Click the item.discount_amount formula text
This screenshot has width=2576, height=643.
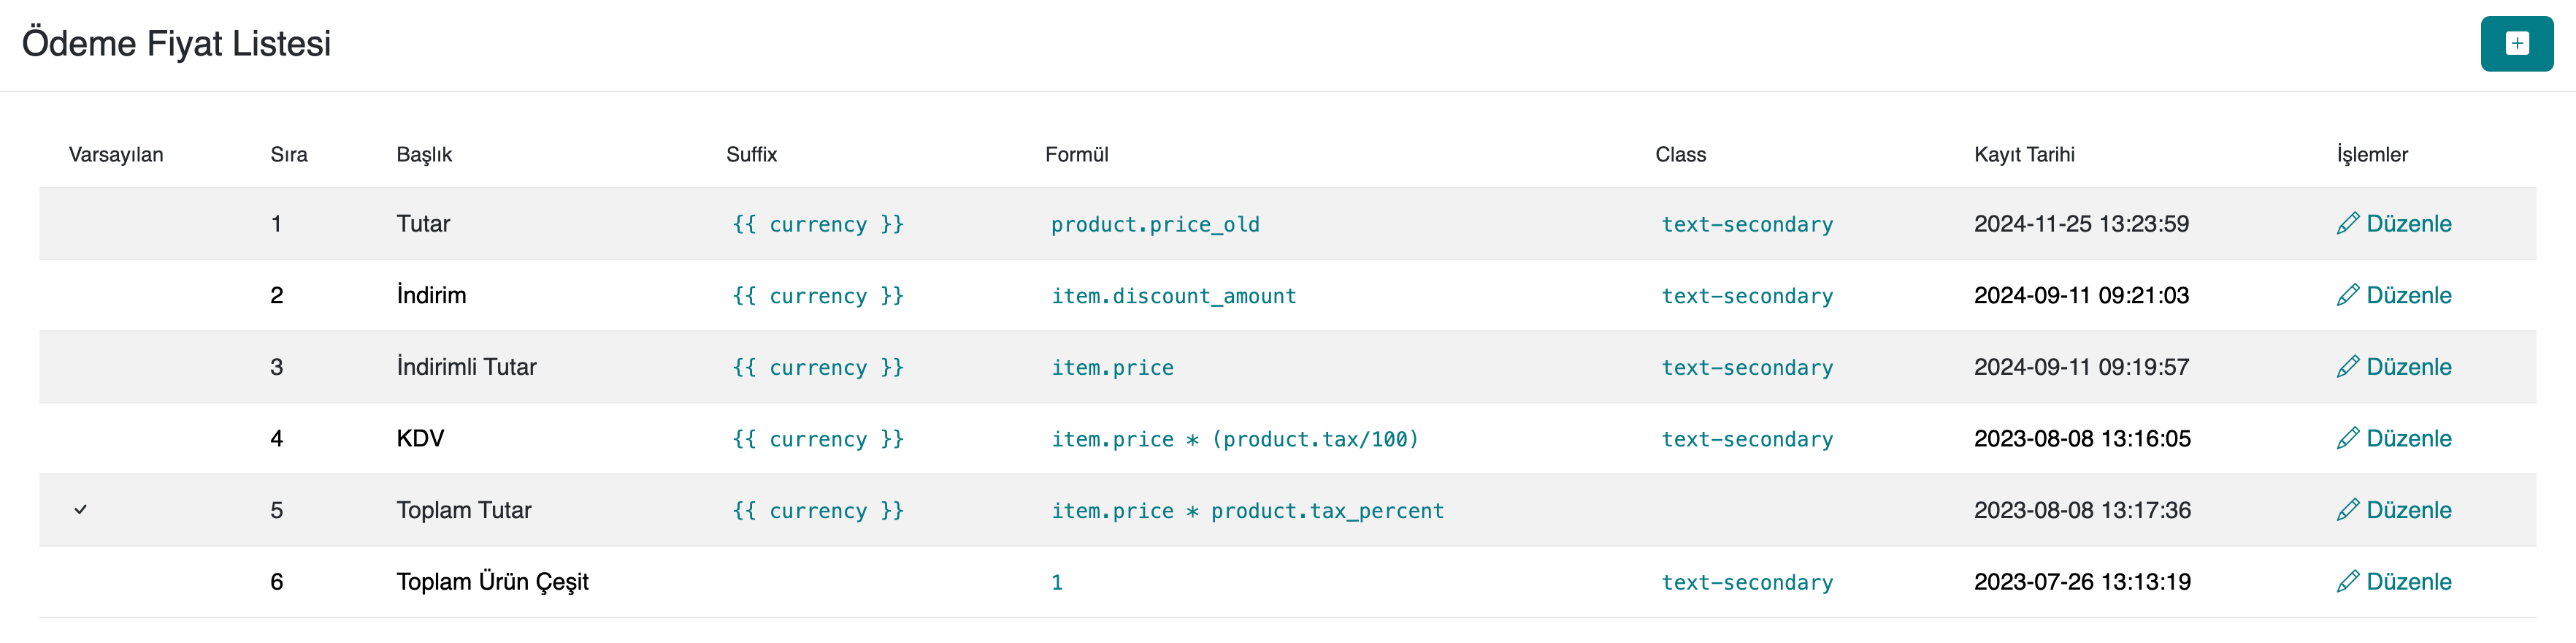(x=1173, y=296)
